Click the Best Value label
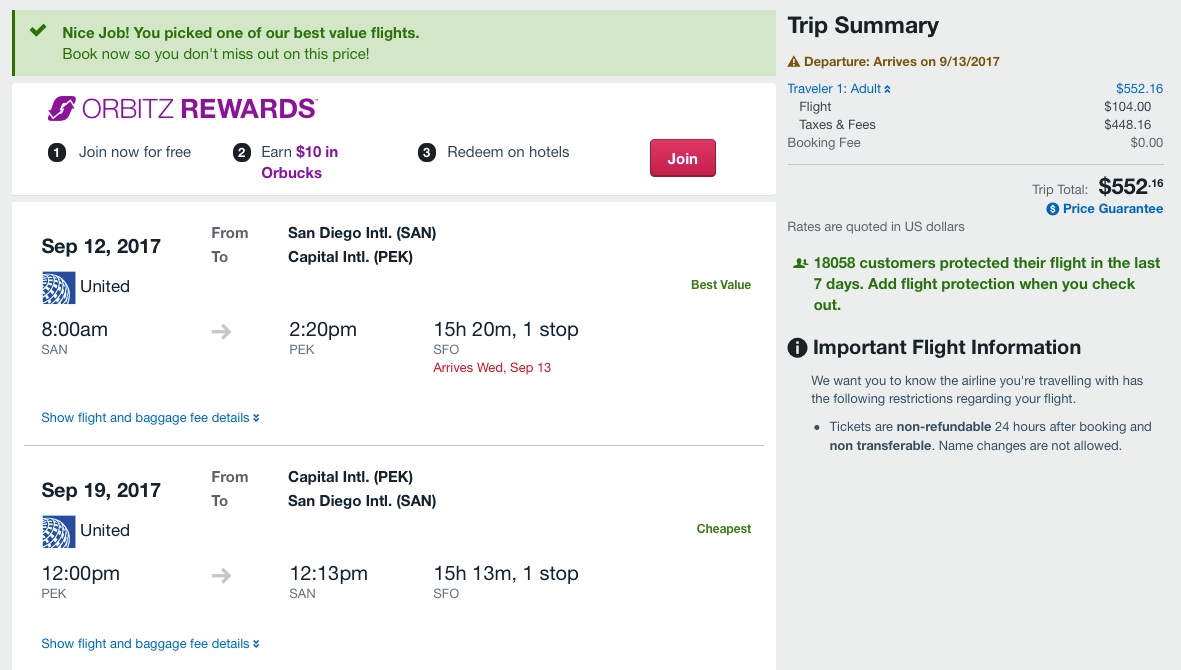 coord(720,285)
